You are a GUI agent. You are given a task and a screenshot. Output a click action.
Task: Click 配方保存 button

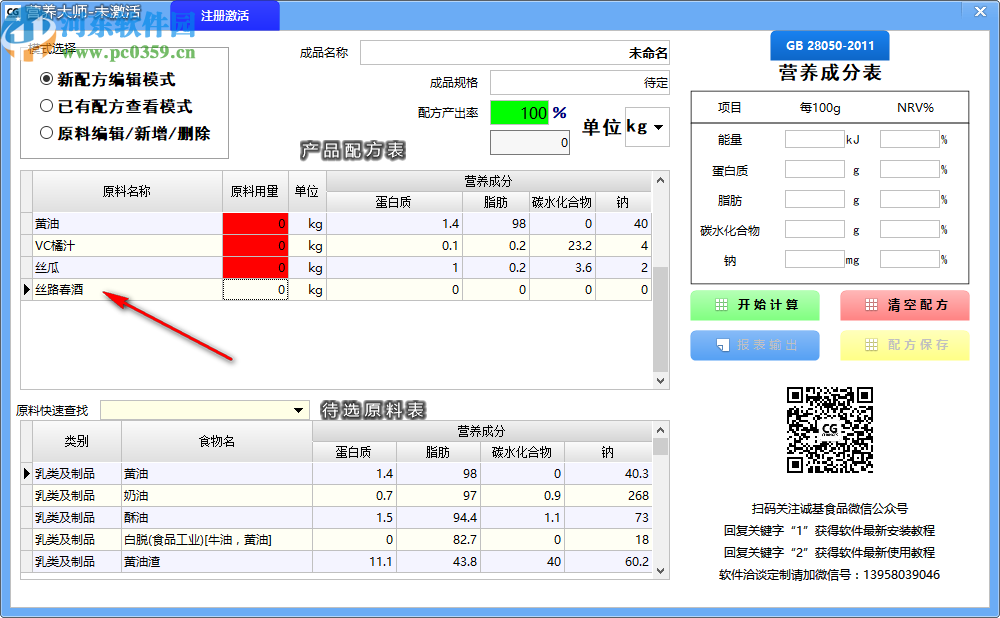coord(905,345)
